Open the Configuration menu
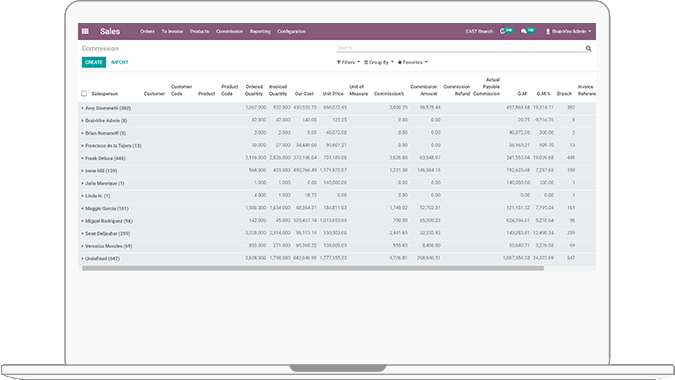The width and height of the screenshot is (675, 380). click(291, 31)
